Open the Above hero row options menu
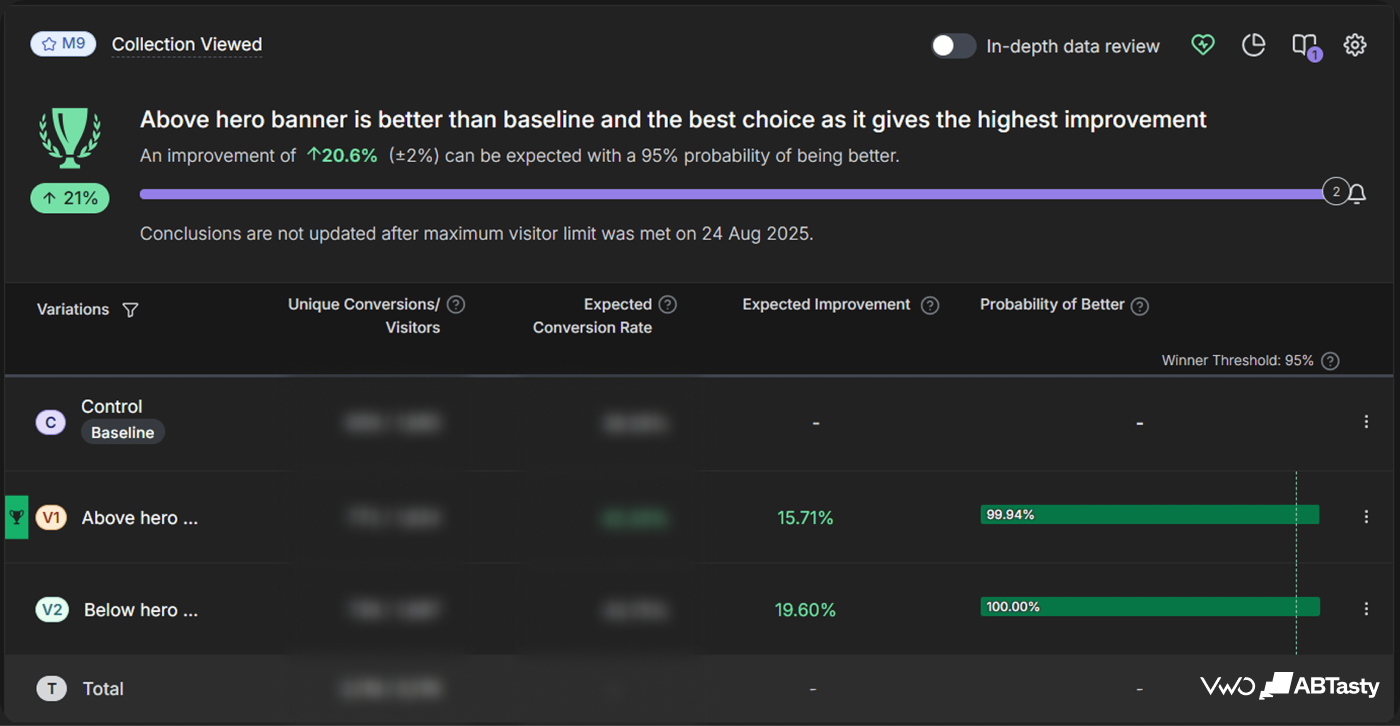Viewport: 1400px width, 726px height. [1366, 517]
